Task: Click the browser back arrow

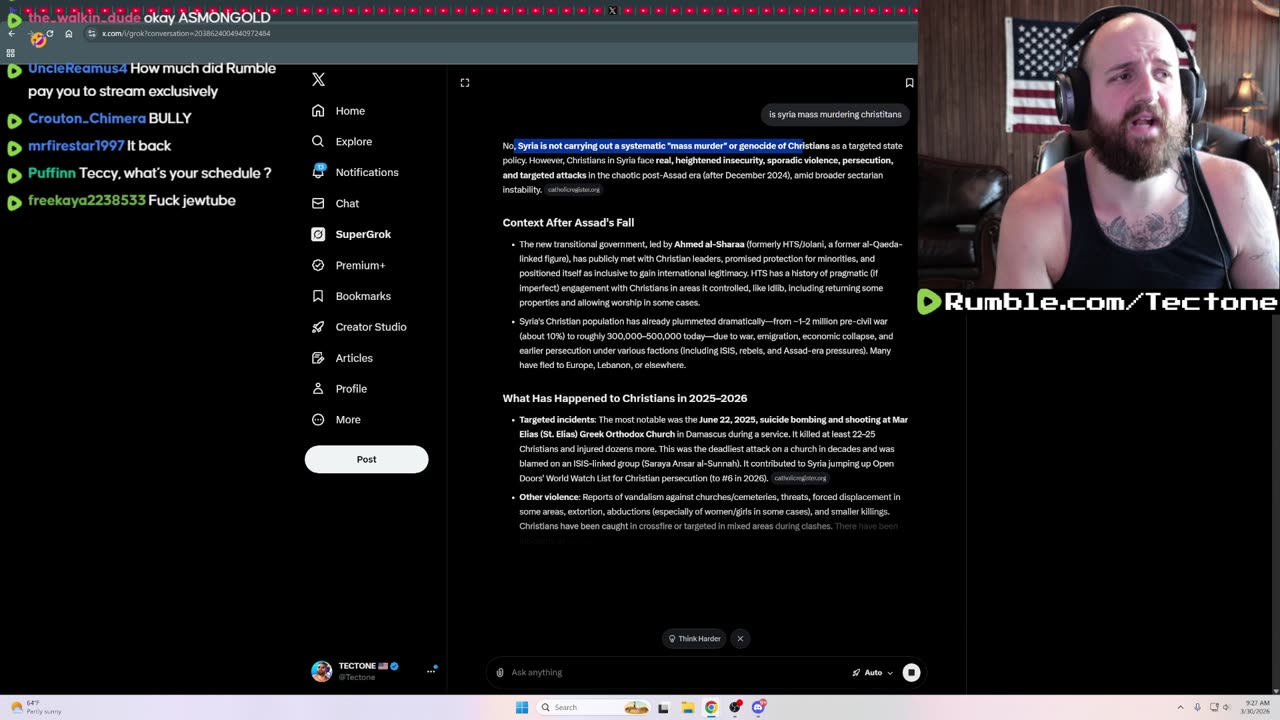Action: 12,34
